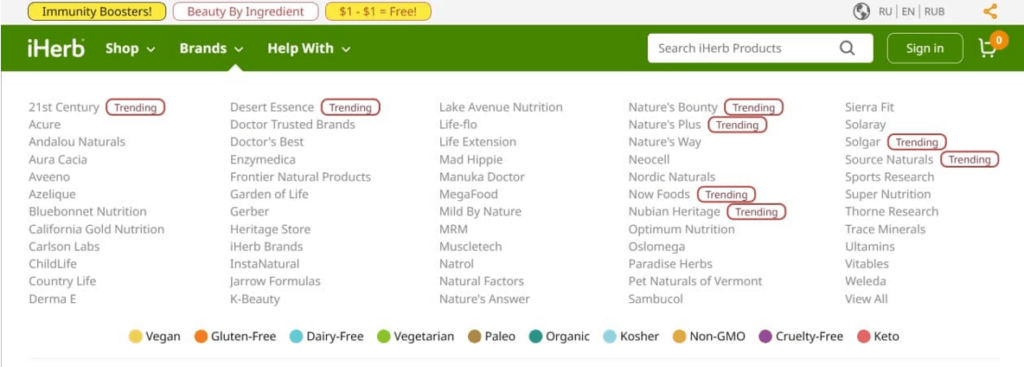Choose the Keto red dot filter
The width and height of the screenshot is (1024, 367).
(x=863, y=337)
